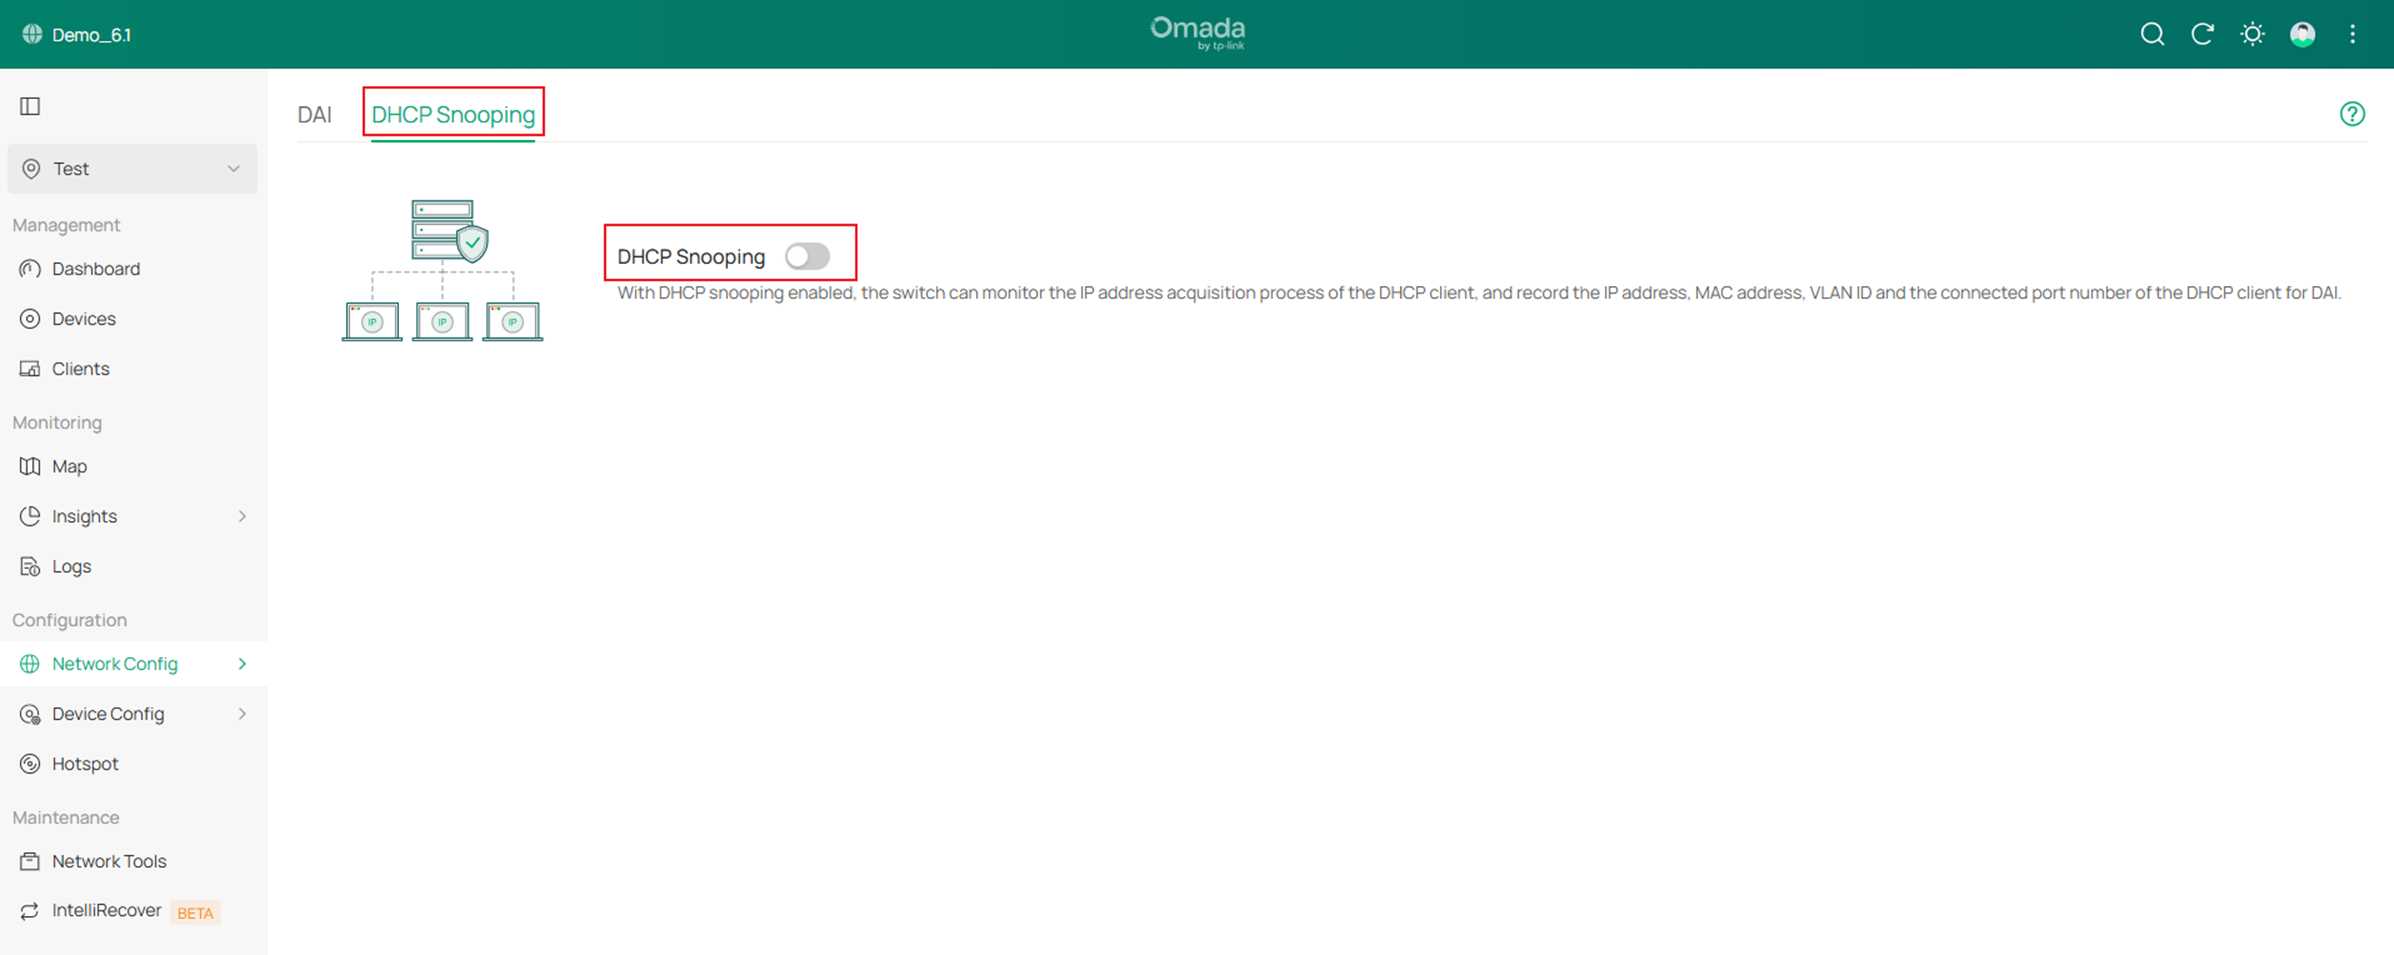
Task: Open the help for DHCP Snooping
Action: coord(2352,114)
